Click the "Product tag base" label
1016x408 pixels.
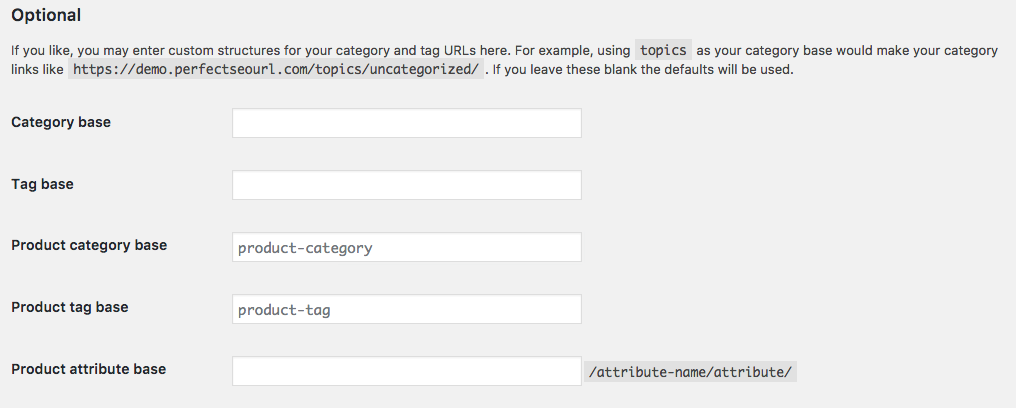pos(70,307)
